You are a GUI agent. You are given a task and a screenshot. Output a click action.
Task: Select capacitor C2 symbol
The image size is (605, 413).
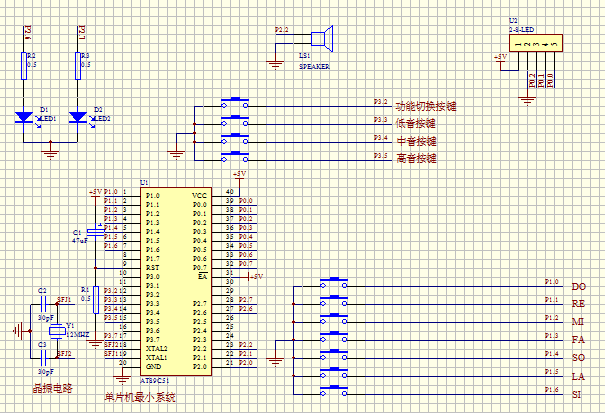44,304
